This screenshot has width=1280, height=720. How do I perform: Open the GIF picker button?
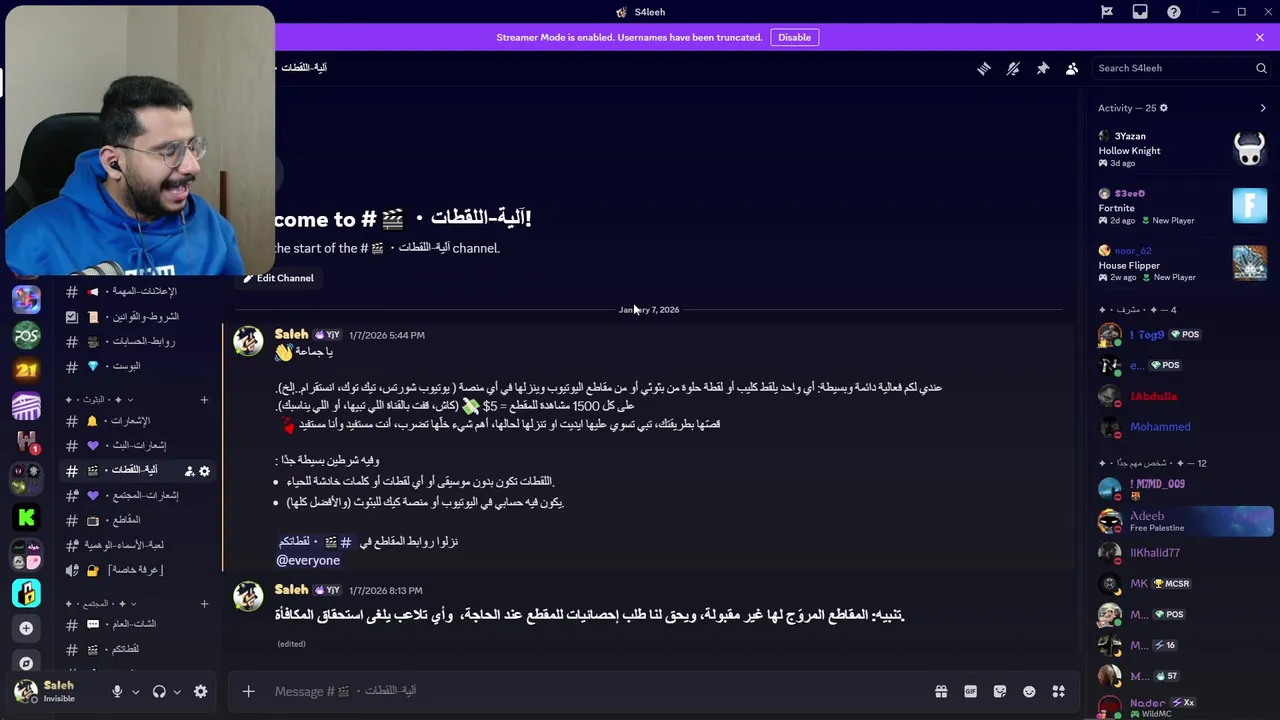970,691
